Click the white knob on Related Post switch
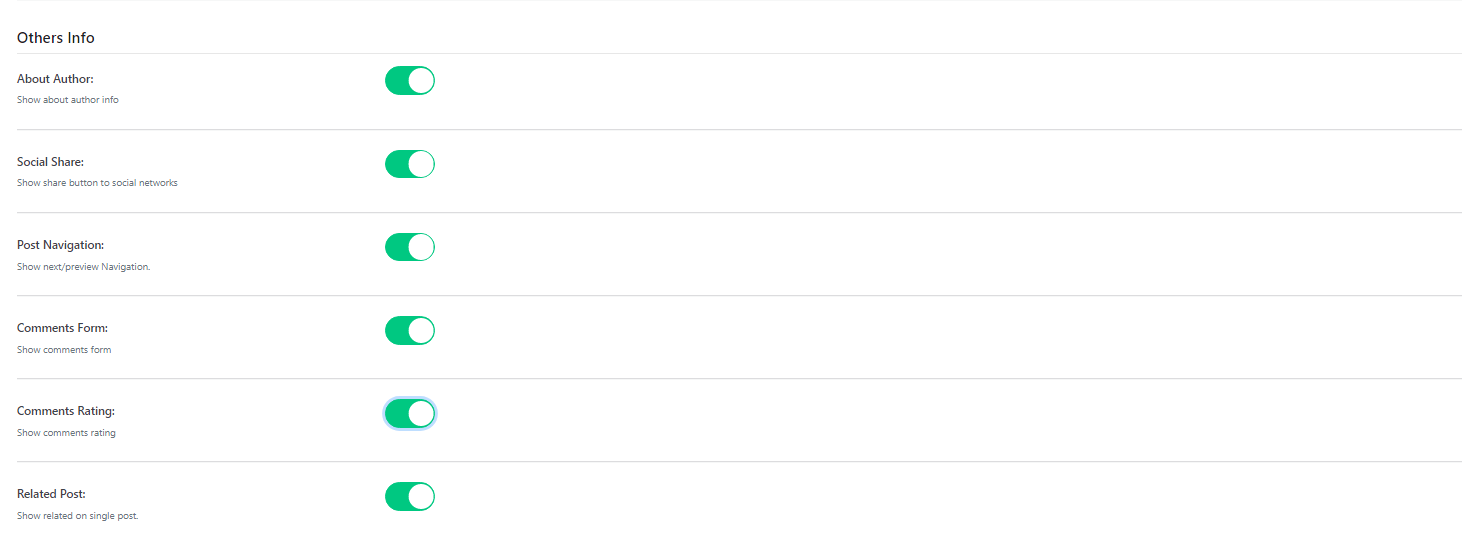This screenshot has width=1477, height=552. [x=421, y=496]
